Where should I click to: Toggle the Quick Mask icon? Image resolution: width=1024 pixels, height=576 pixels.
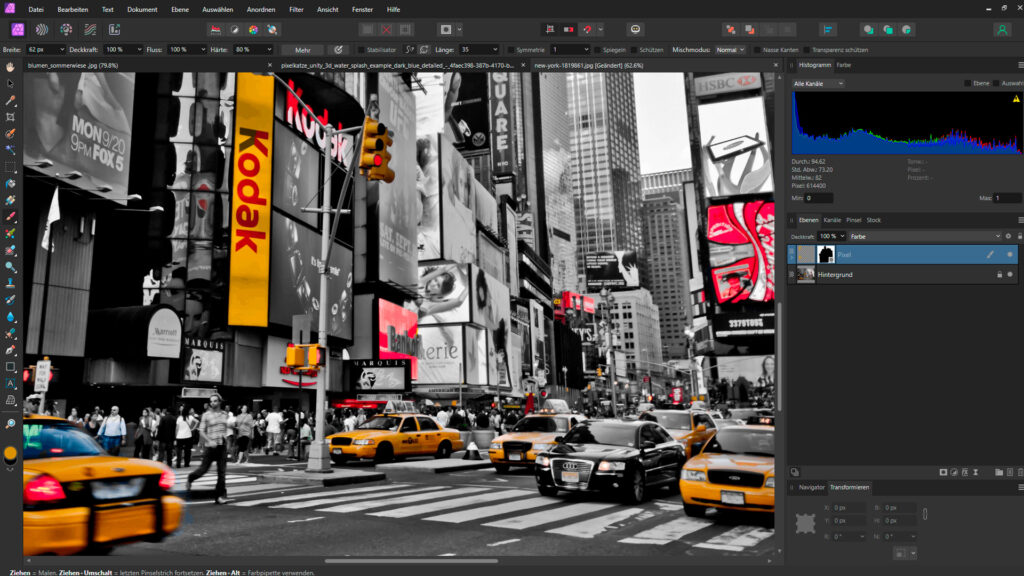[446, 29]
